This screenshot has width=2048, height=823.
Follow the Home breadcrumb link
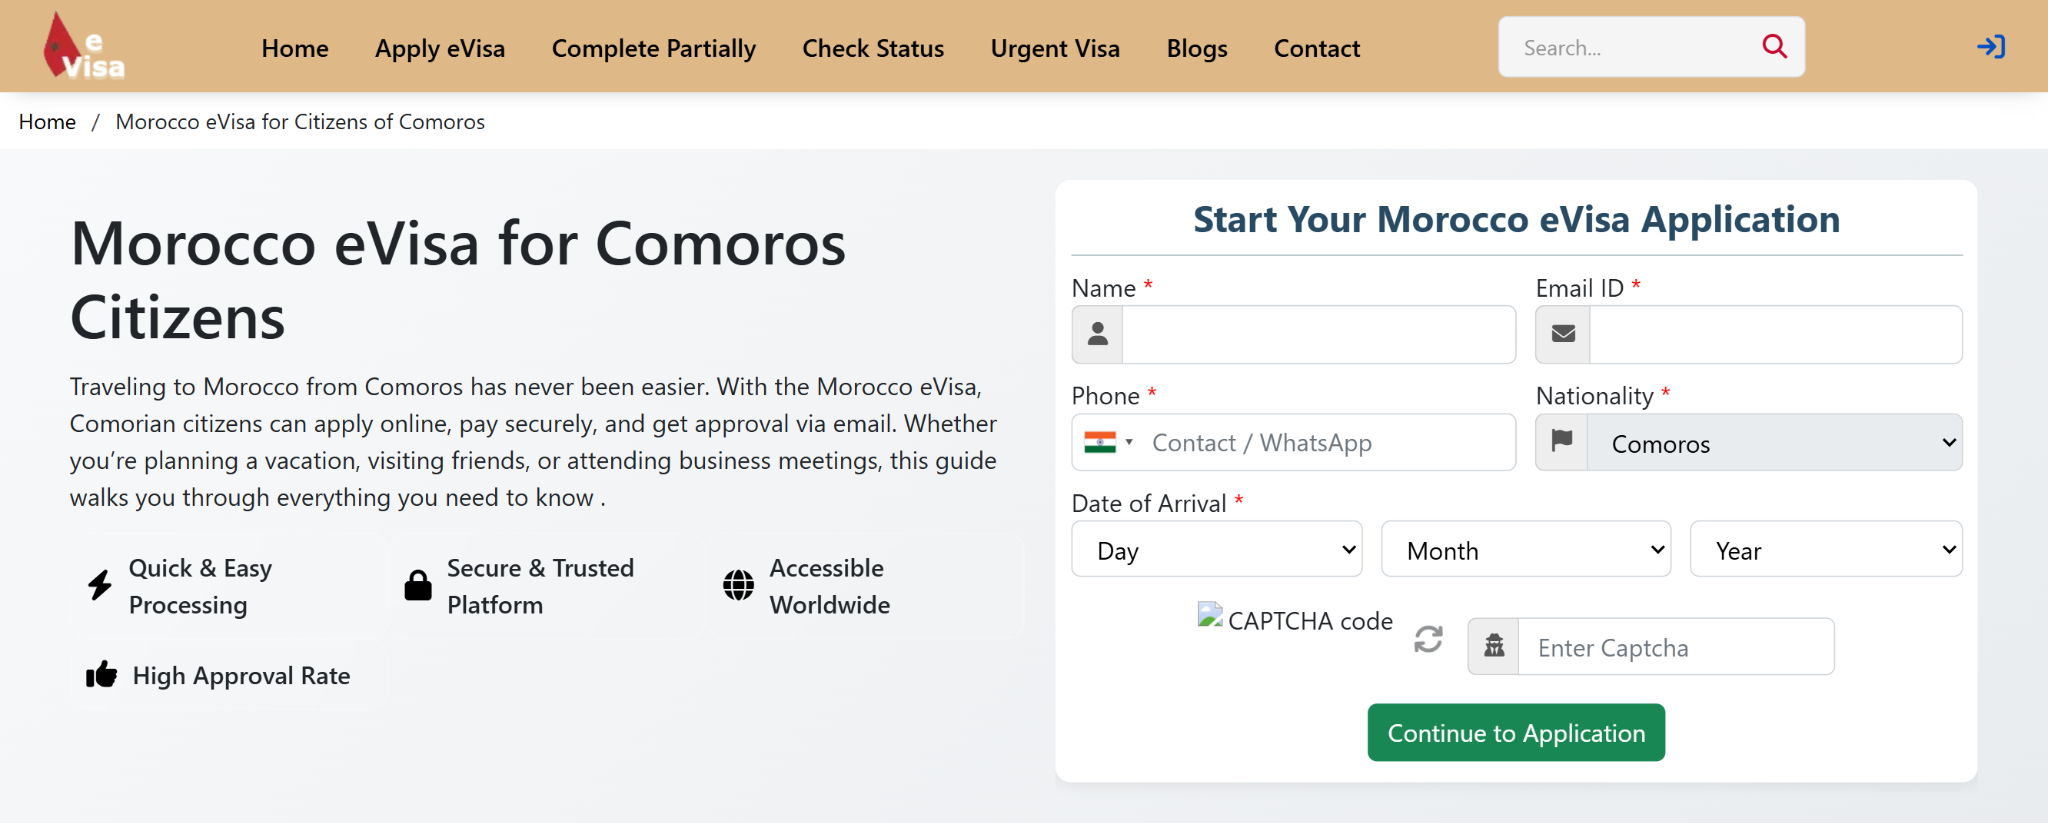(47, 122)
